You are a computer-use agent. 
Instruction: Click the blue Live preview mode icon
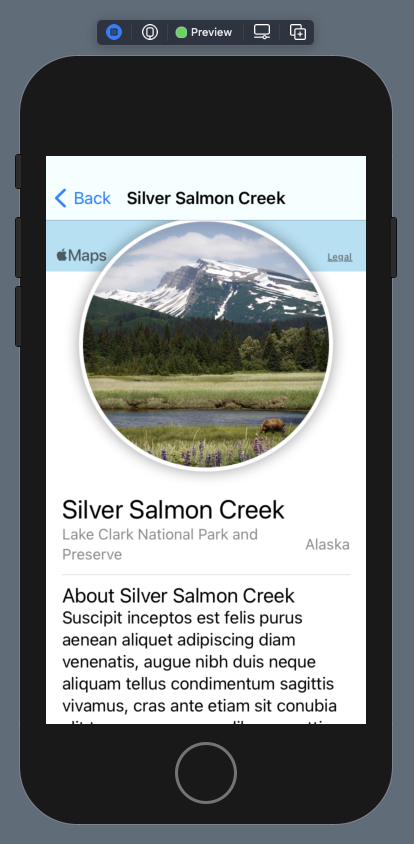point(114,32)
